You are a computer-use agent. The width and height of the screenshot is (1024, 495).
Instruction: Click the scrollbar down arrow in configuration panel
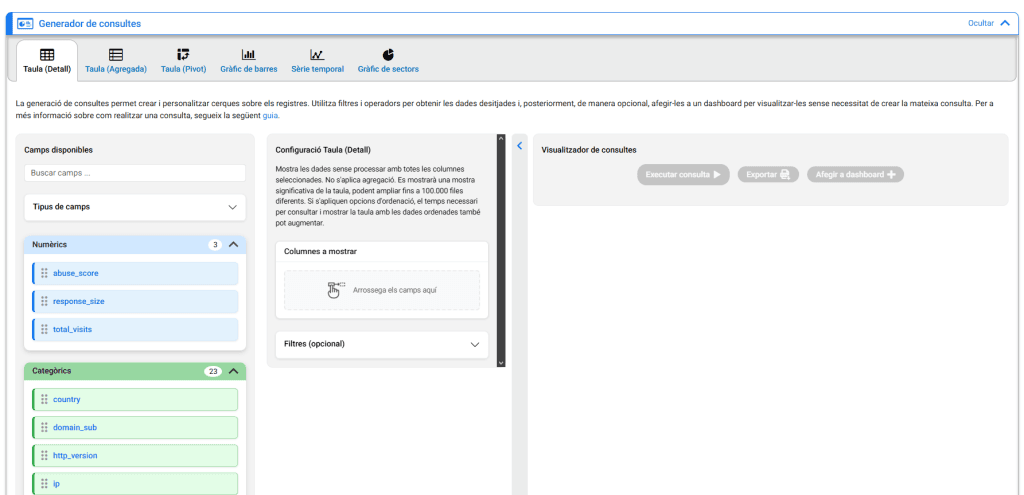(x=501, y=362)
